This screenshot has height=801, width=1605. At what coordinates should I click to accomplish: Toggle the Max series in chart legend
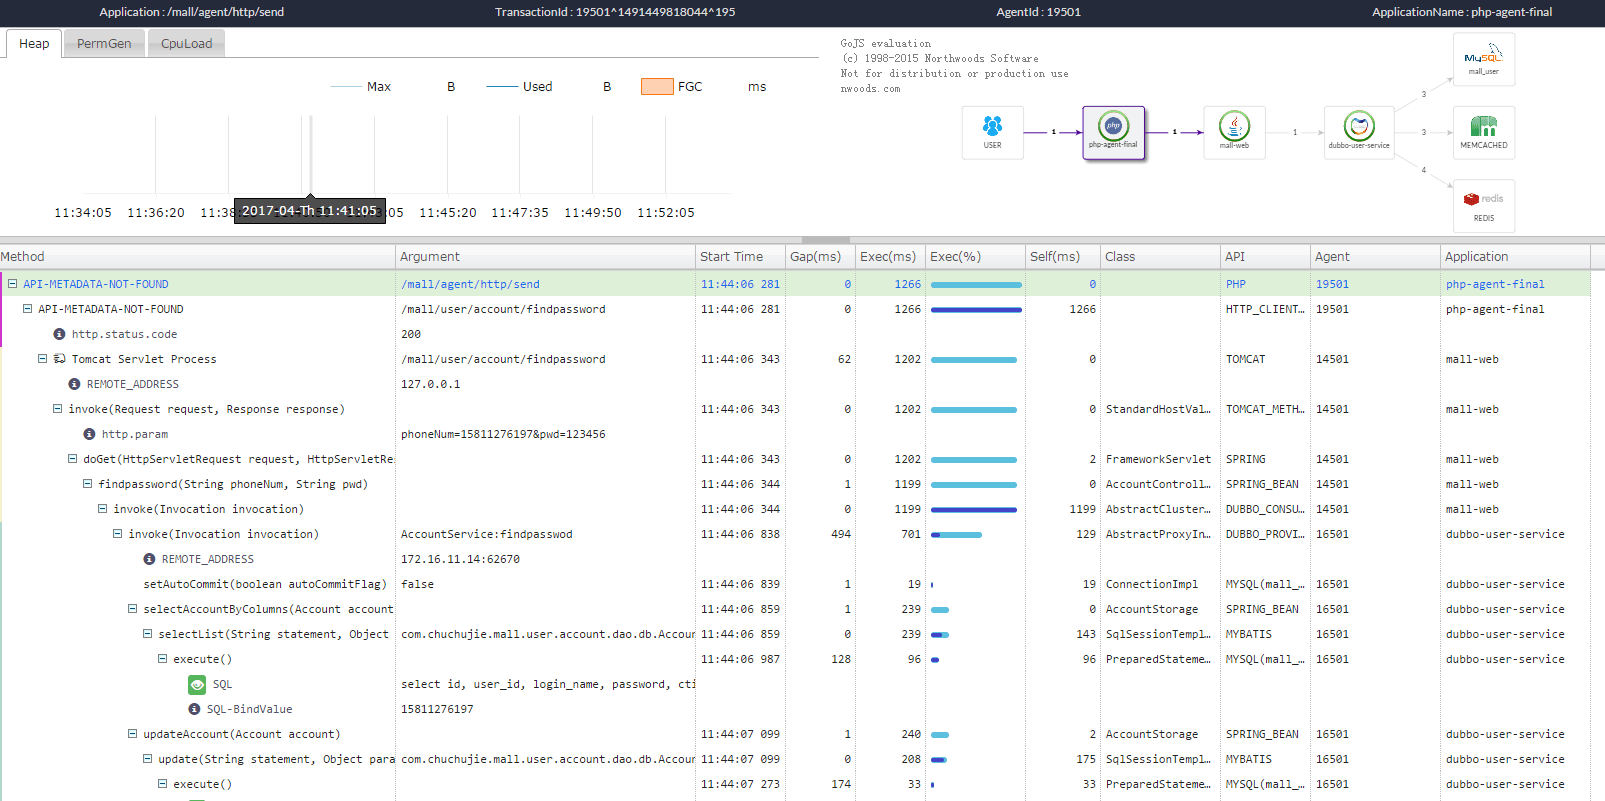378,87
